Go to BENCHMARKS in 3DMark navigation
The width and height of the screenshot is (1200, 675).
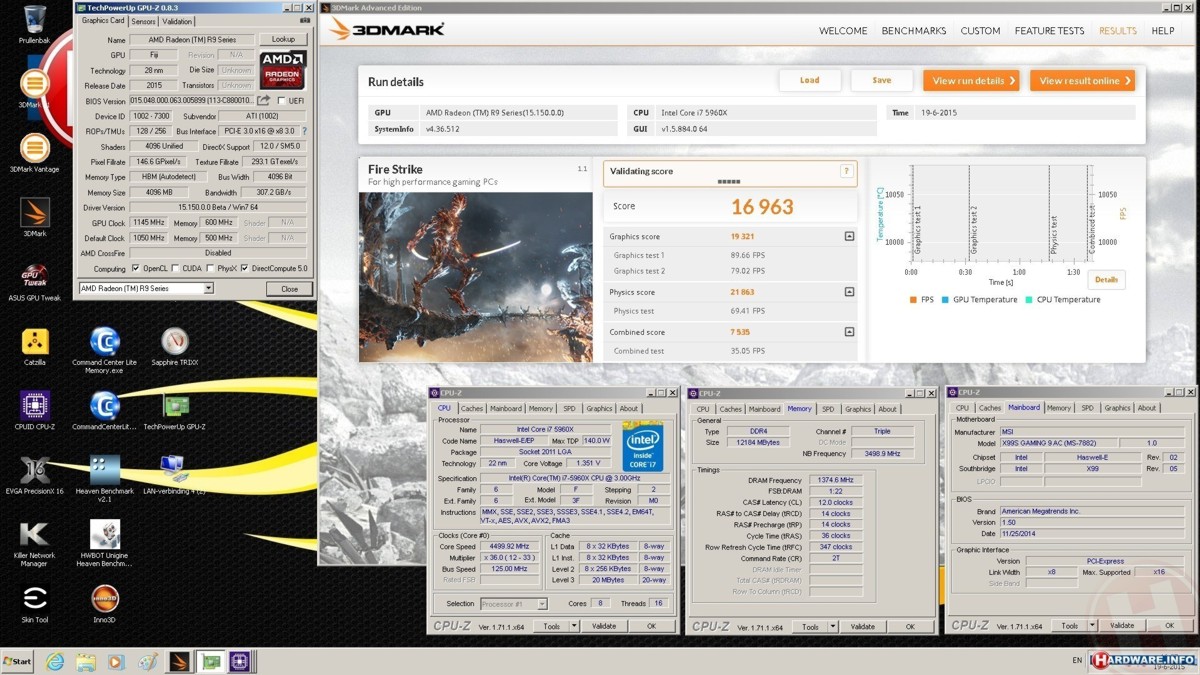(x=913, y=31)
